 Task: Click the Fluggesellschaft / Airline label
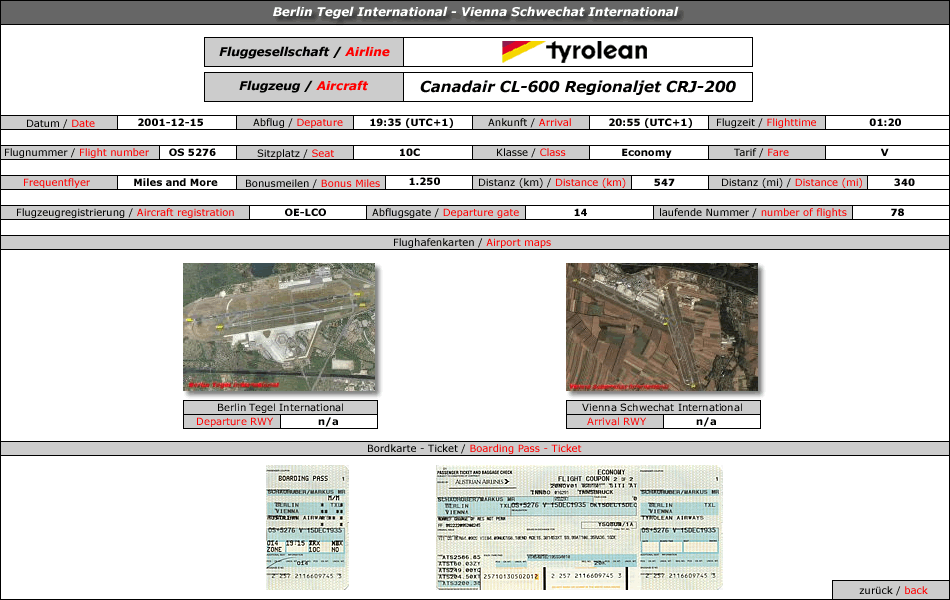pos(304,52)
